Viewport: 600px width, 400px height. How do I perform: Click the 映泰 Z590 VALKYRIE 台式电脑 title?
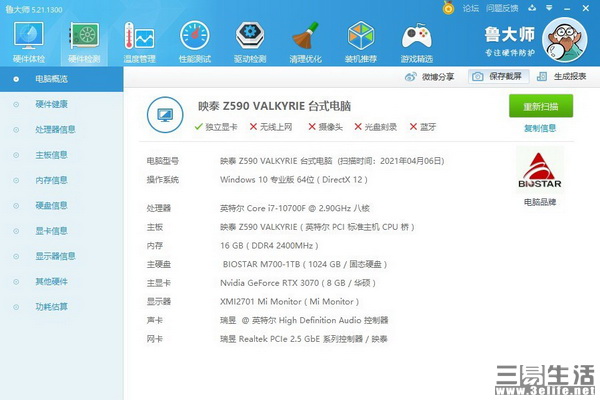[274, 106]
